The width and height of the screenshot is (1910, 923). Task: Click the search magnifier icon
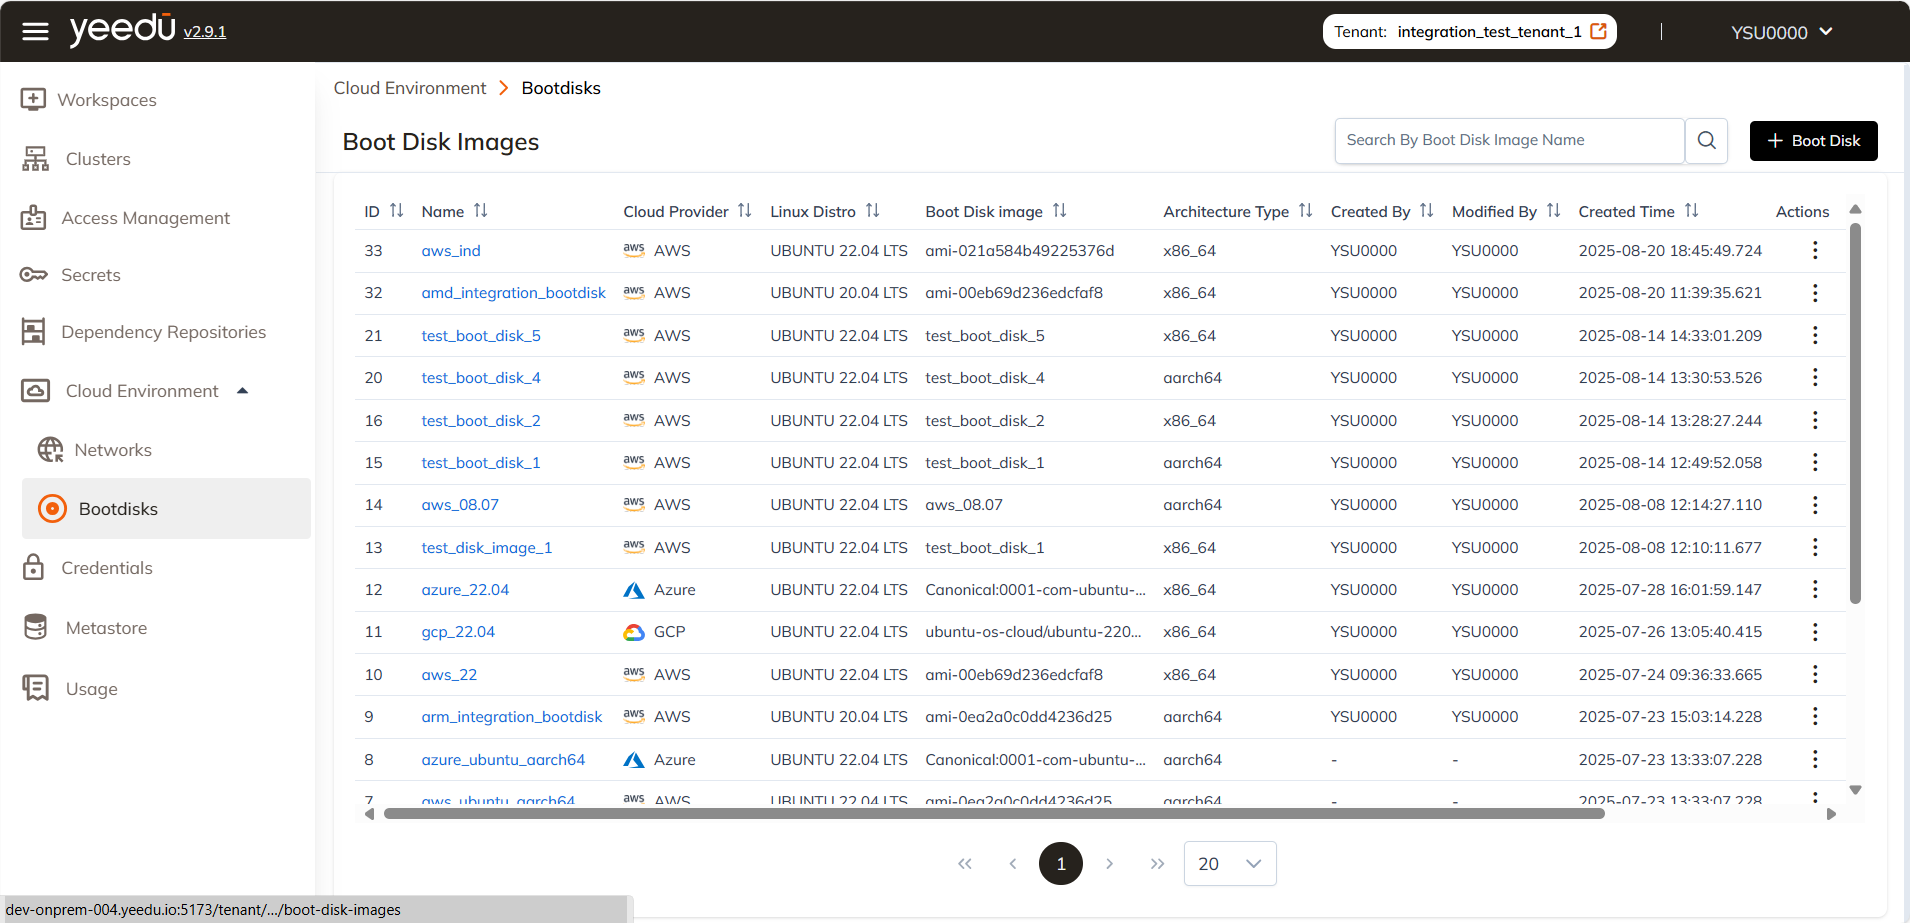1706,141
